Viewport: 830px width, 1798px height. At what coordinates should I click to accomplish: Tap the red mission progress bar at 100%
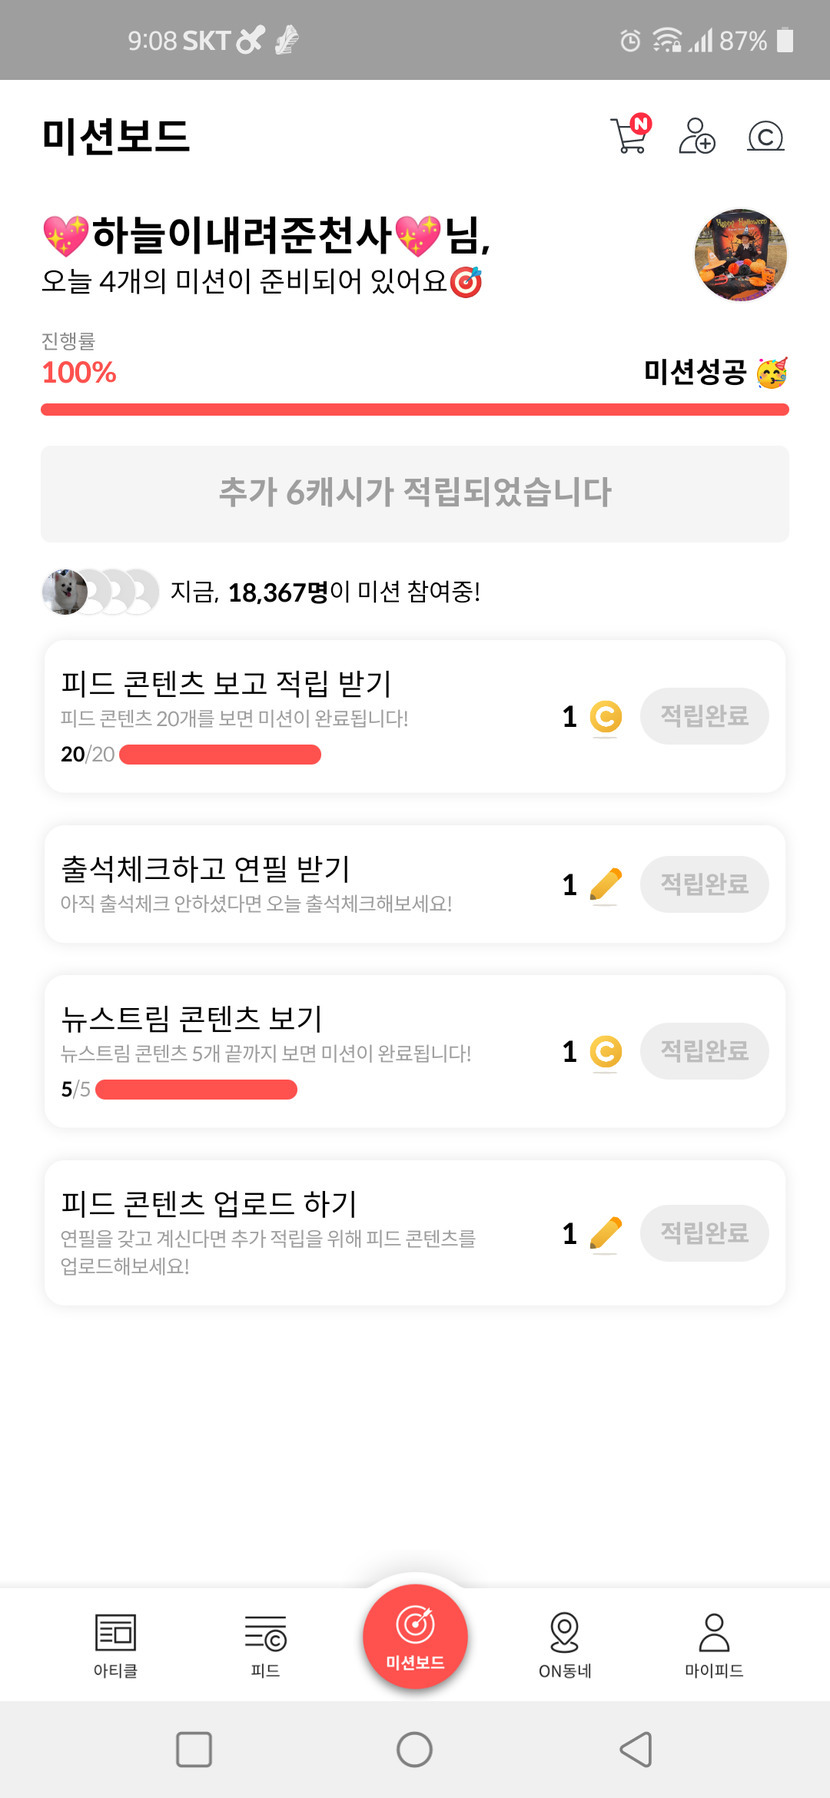415,409
